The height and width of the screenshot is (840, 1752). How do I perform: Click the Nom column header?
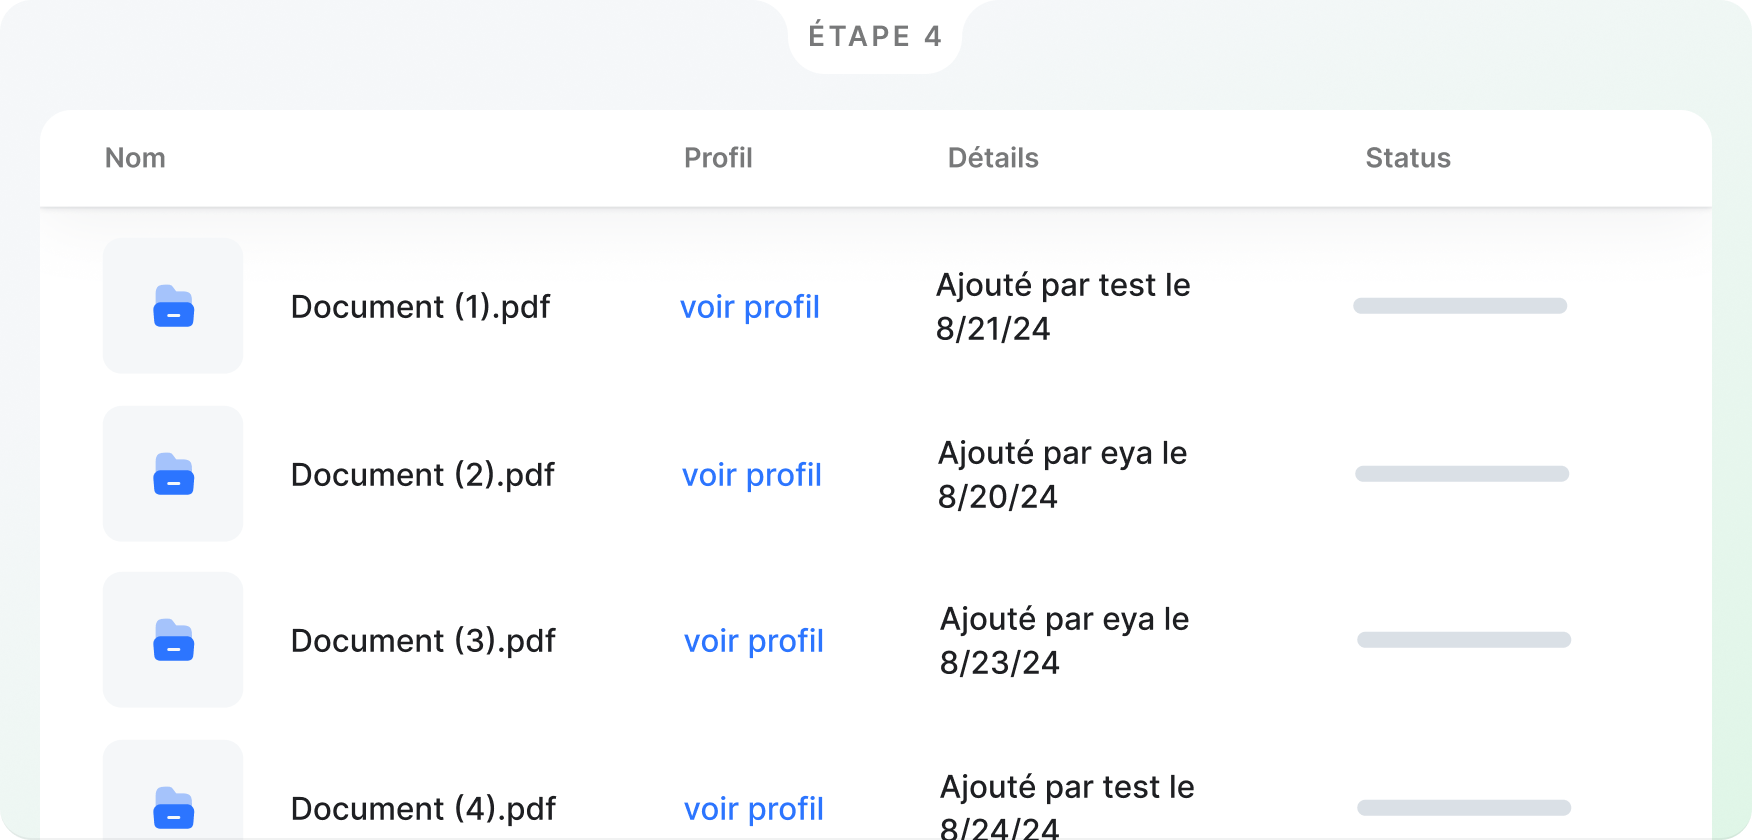click(x=135, y=158)
